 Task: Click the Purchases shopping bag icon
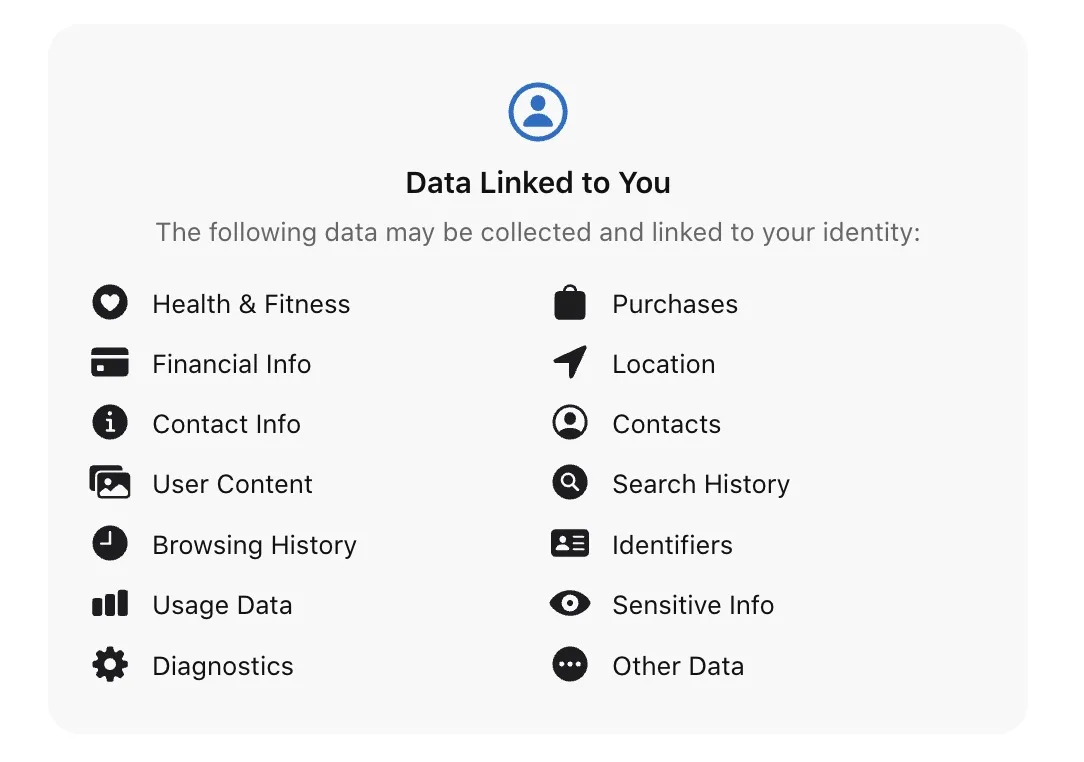570,302
